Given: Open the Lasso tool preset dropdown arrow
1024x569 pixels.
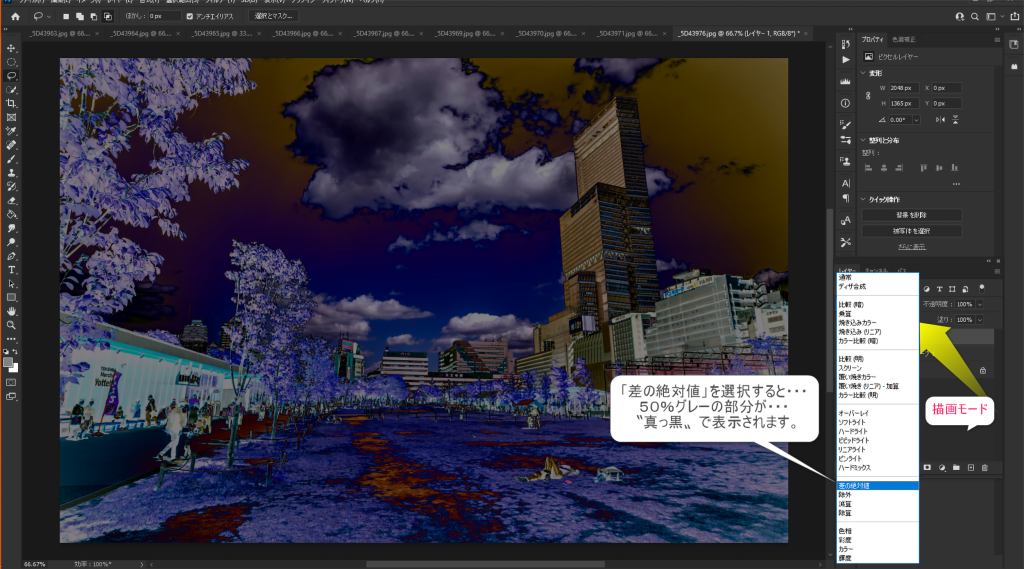Looking at the screenshot, I should pyautogui.click(x=48, y=16).
